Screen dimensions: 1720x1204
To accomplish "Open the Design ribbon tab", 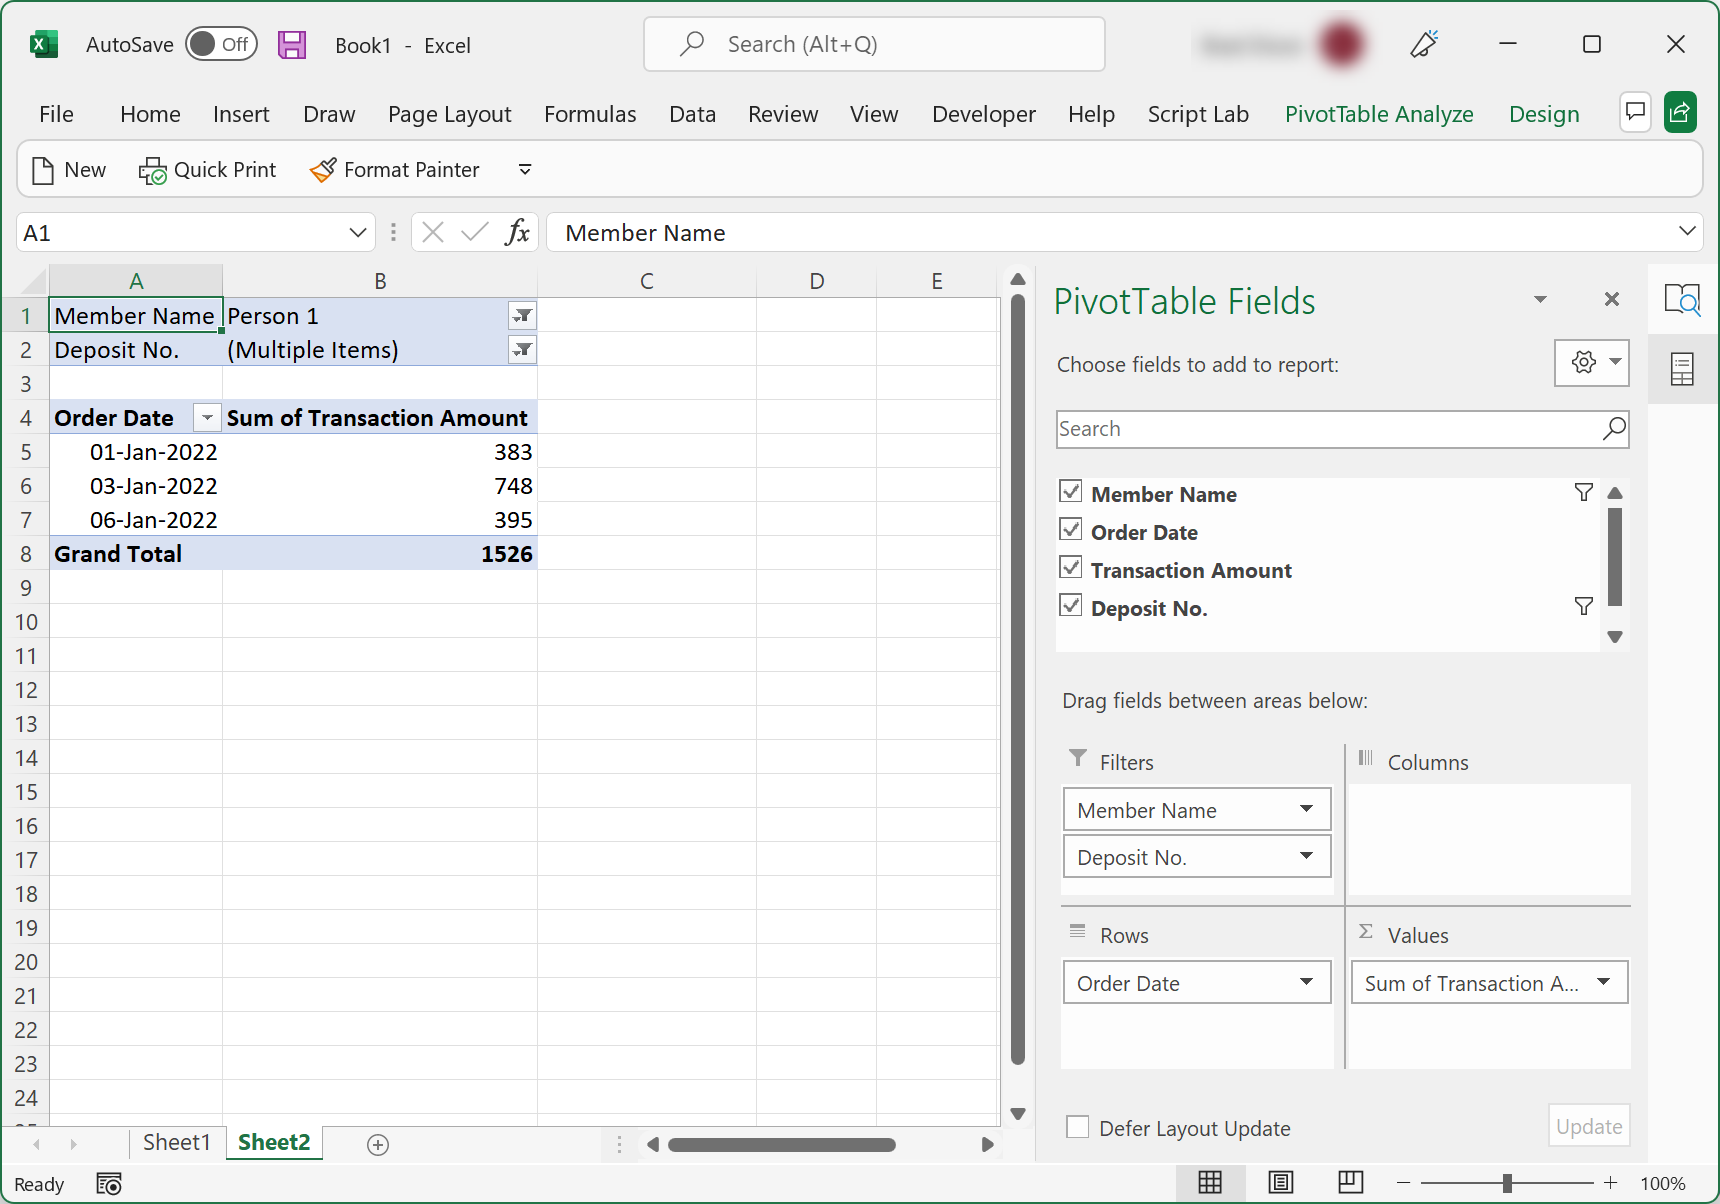I will [x=1544, y=114].
